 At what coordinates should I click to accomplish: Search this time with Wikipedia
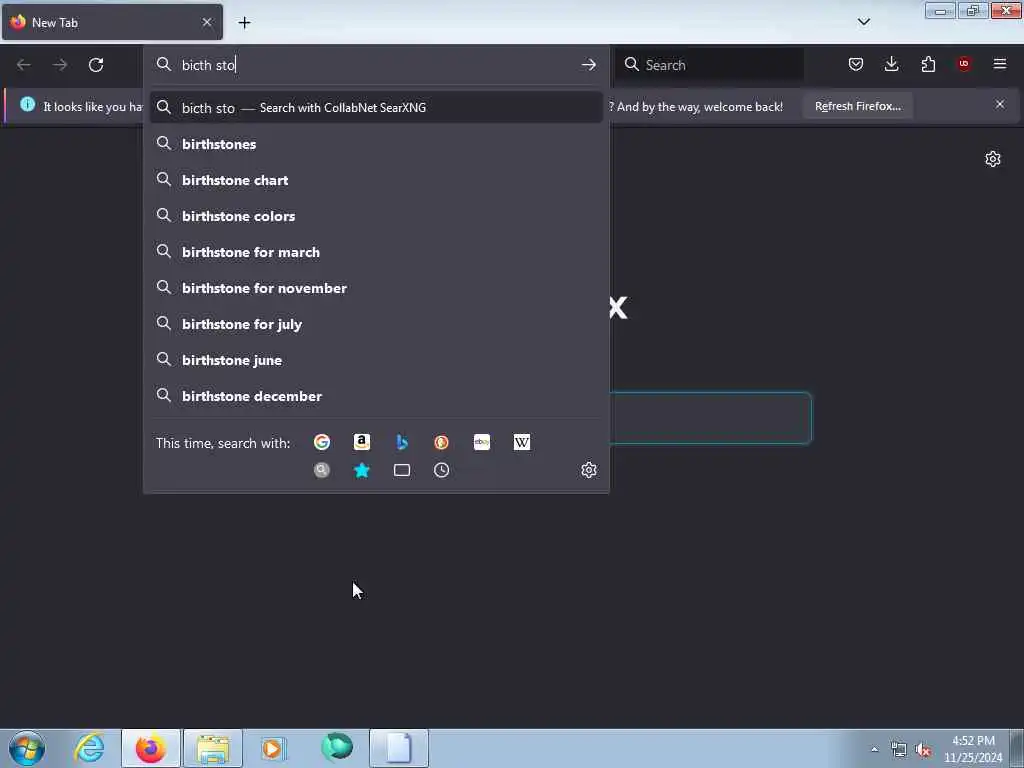point(522,442)
